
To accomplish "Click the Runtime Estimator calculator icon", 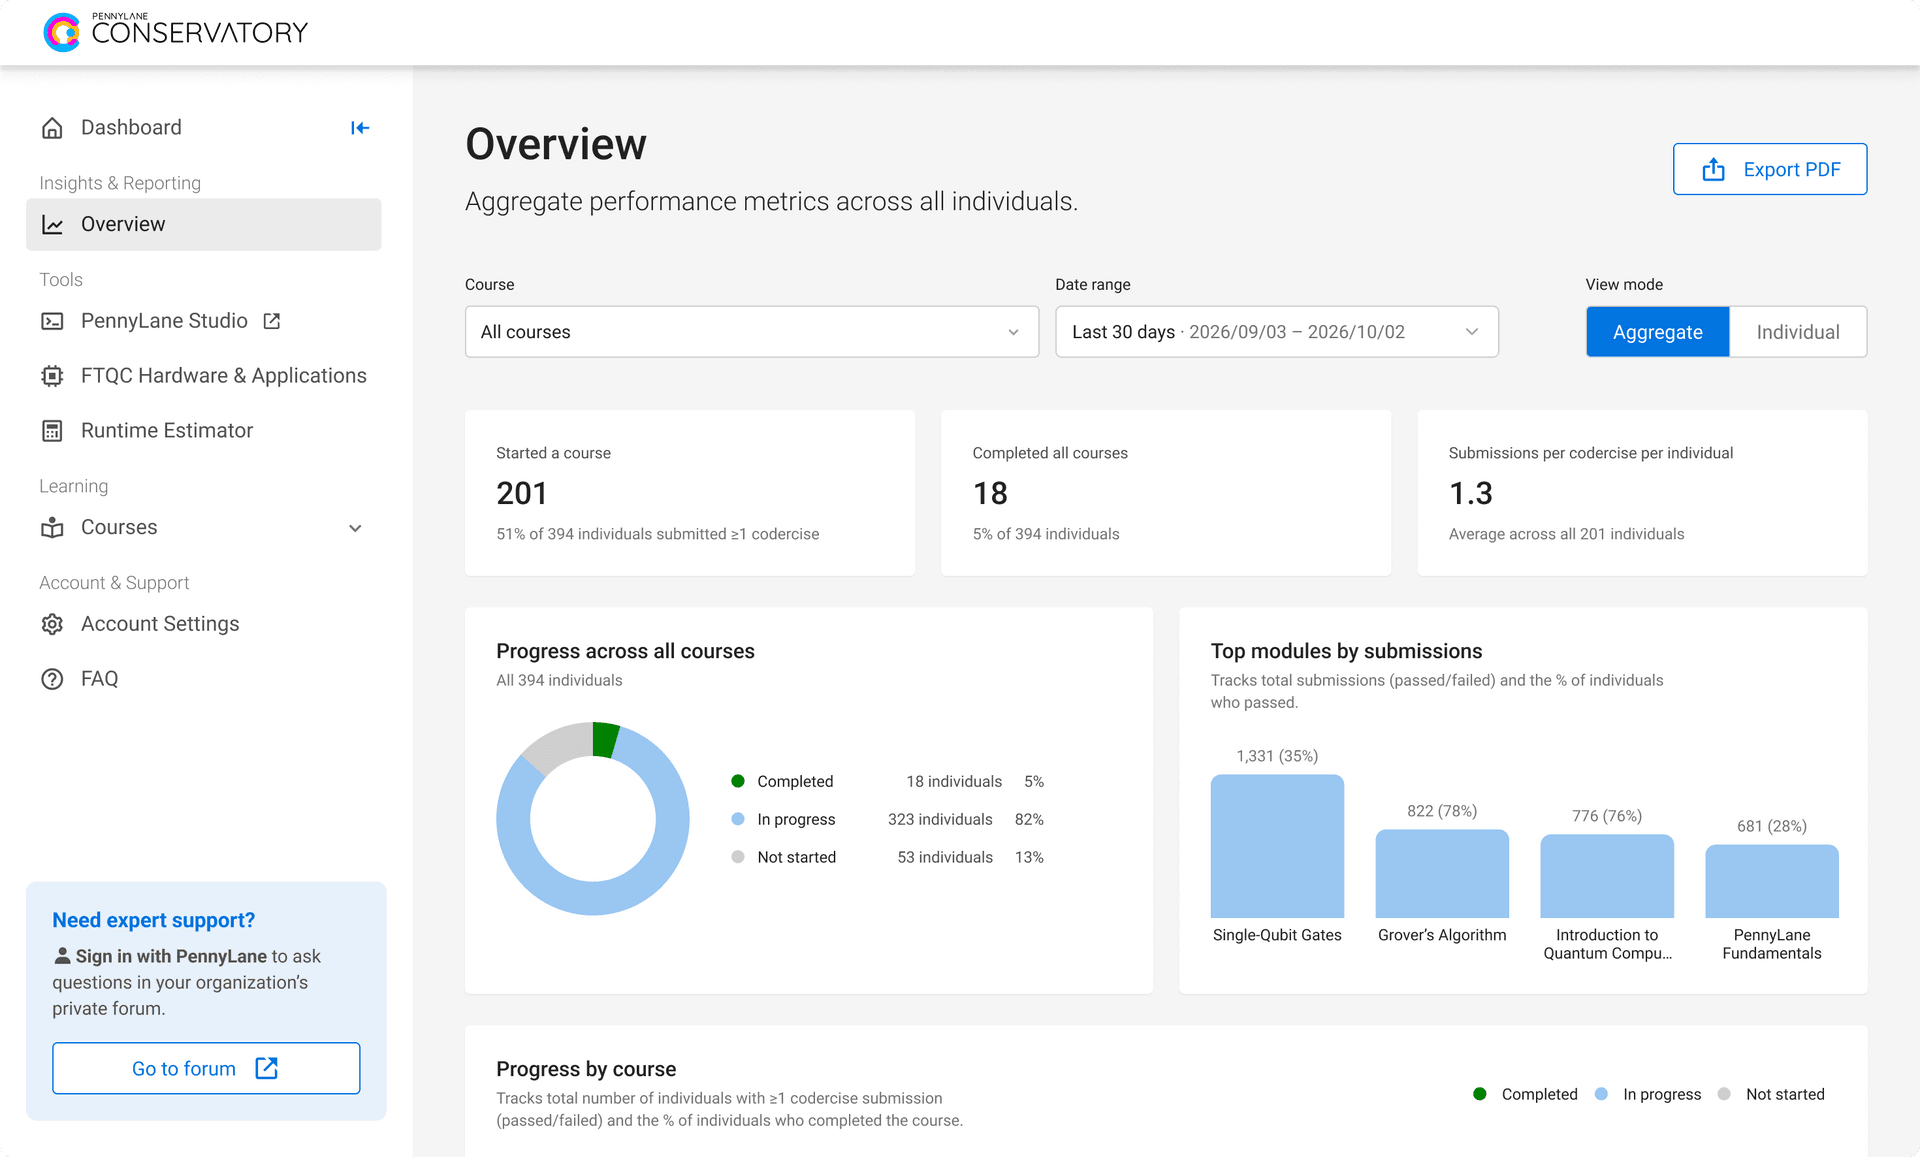I will 52,431.
